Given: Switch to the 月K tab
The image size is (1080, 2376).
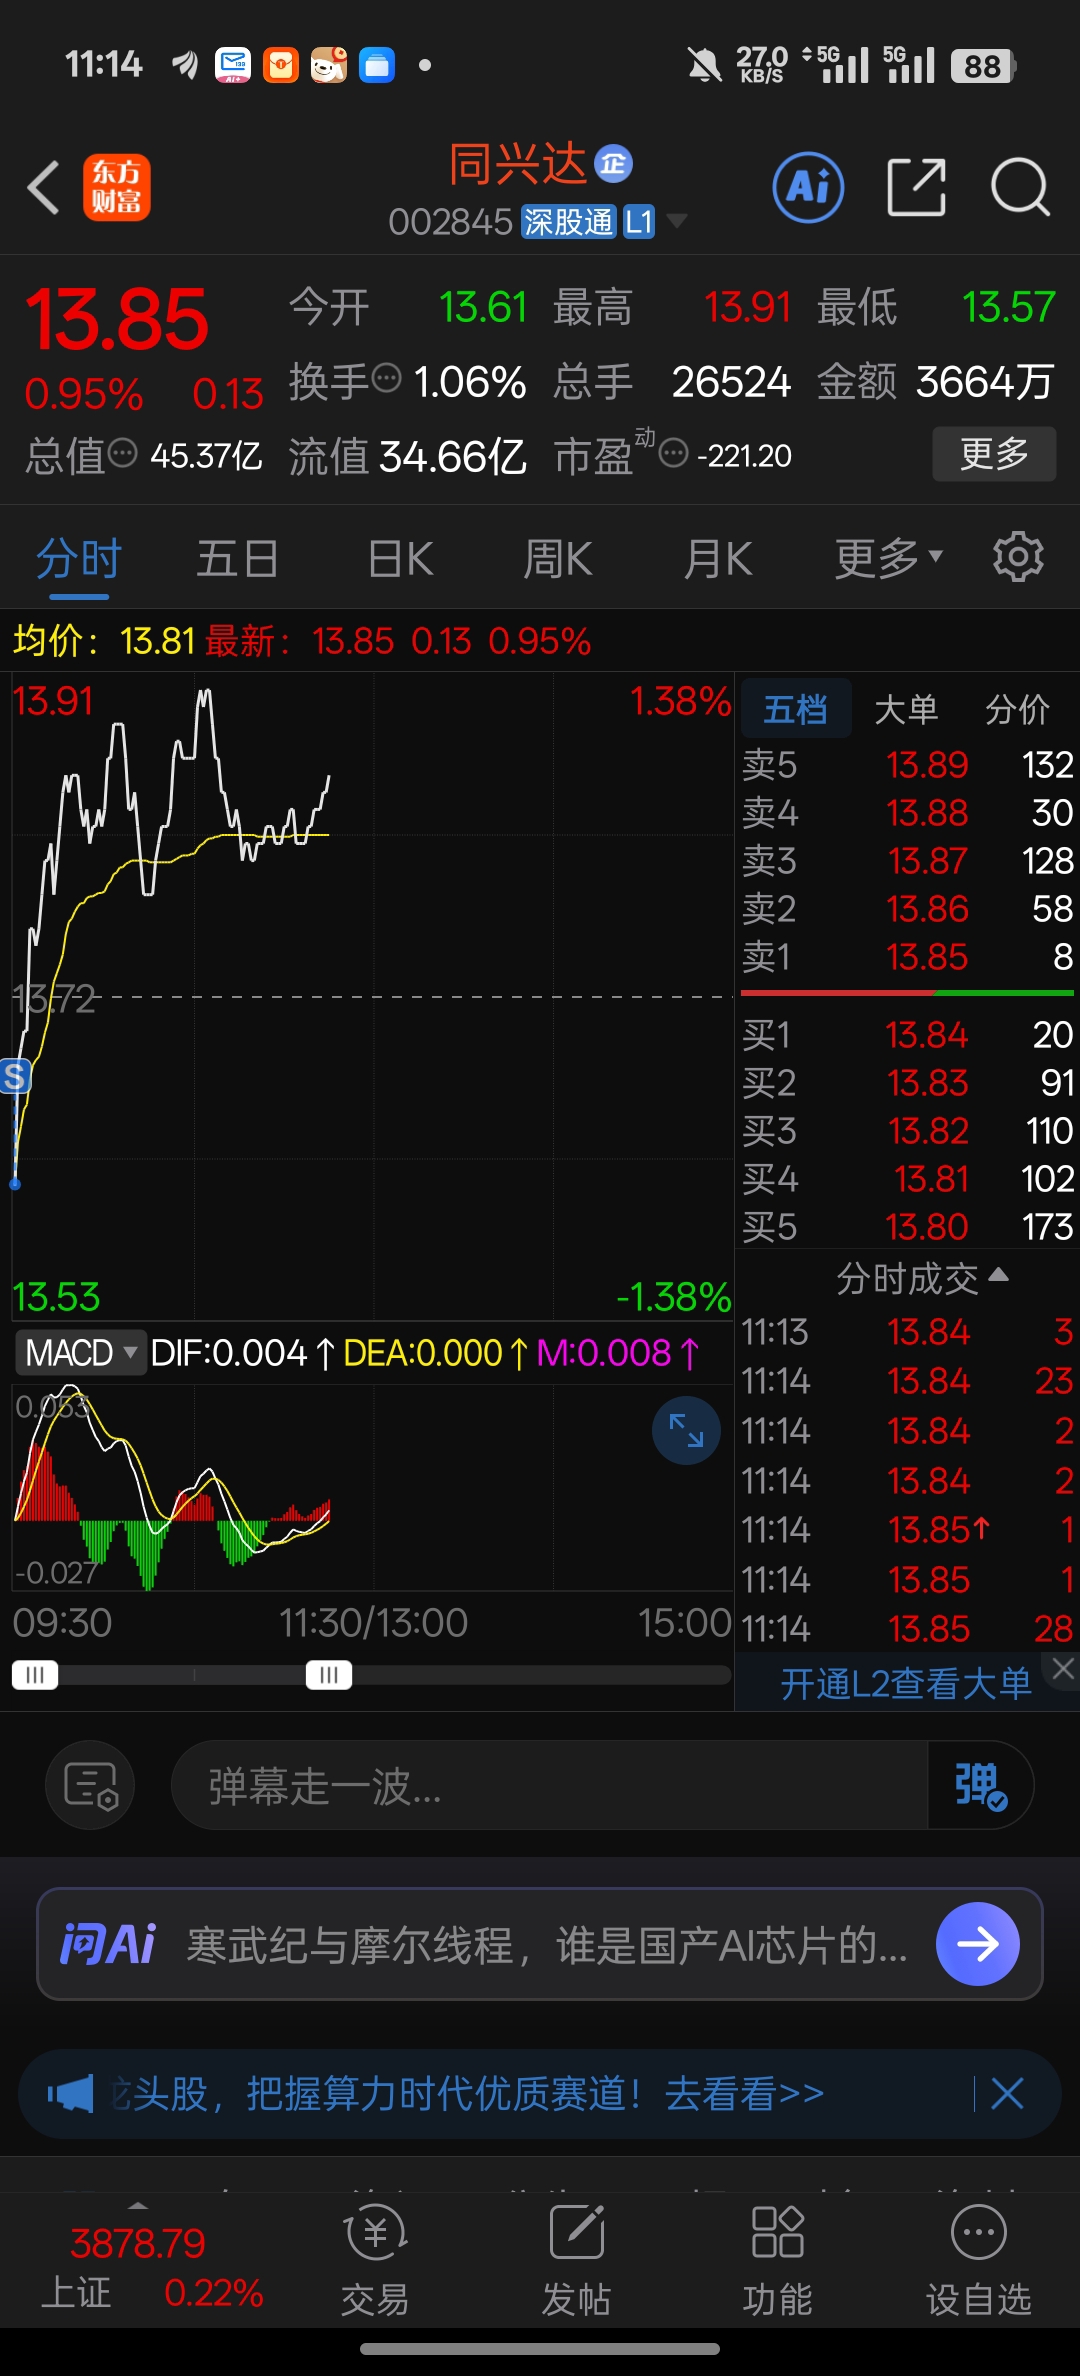Looking at the screenshot, I should coord(718,559).
